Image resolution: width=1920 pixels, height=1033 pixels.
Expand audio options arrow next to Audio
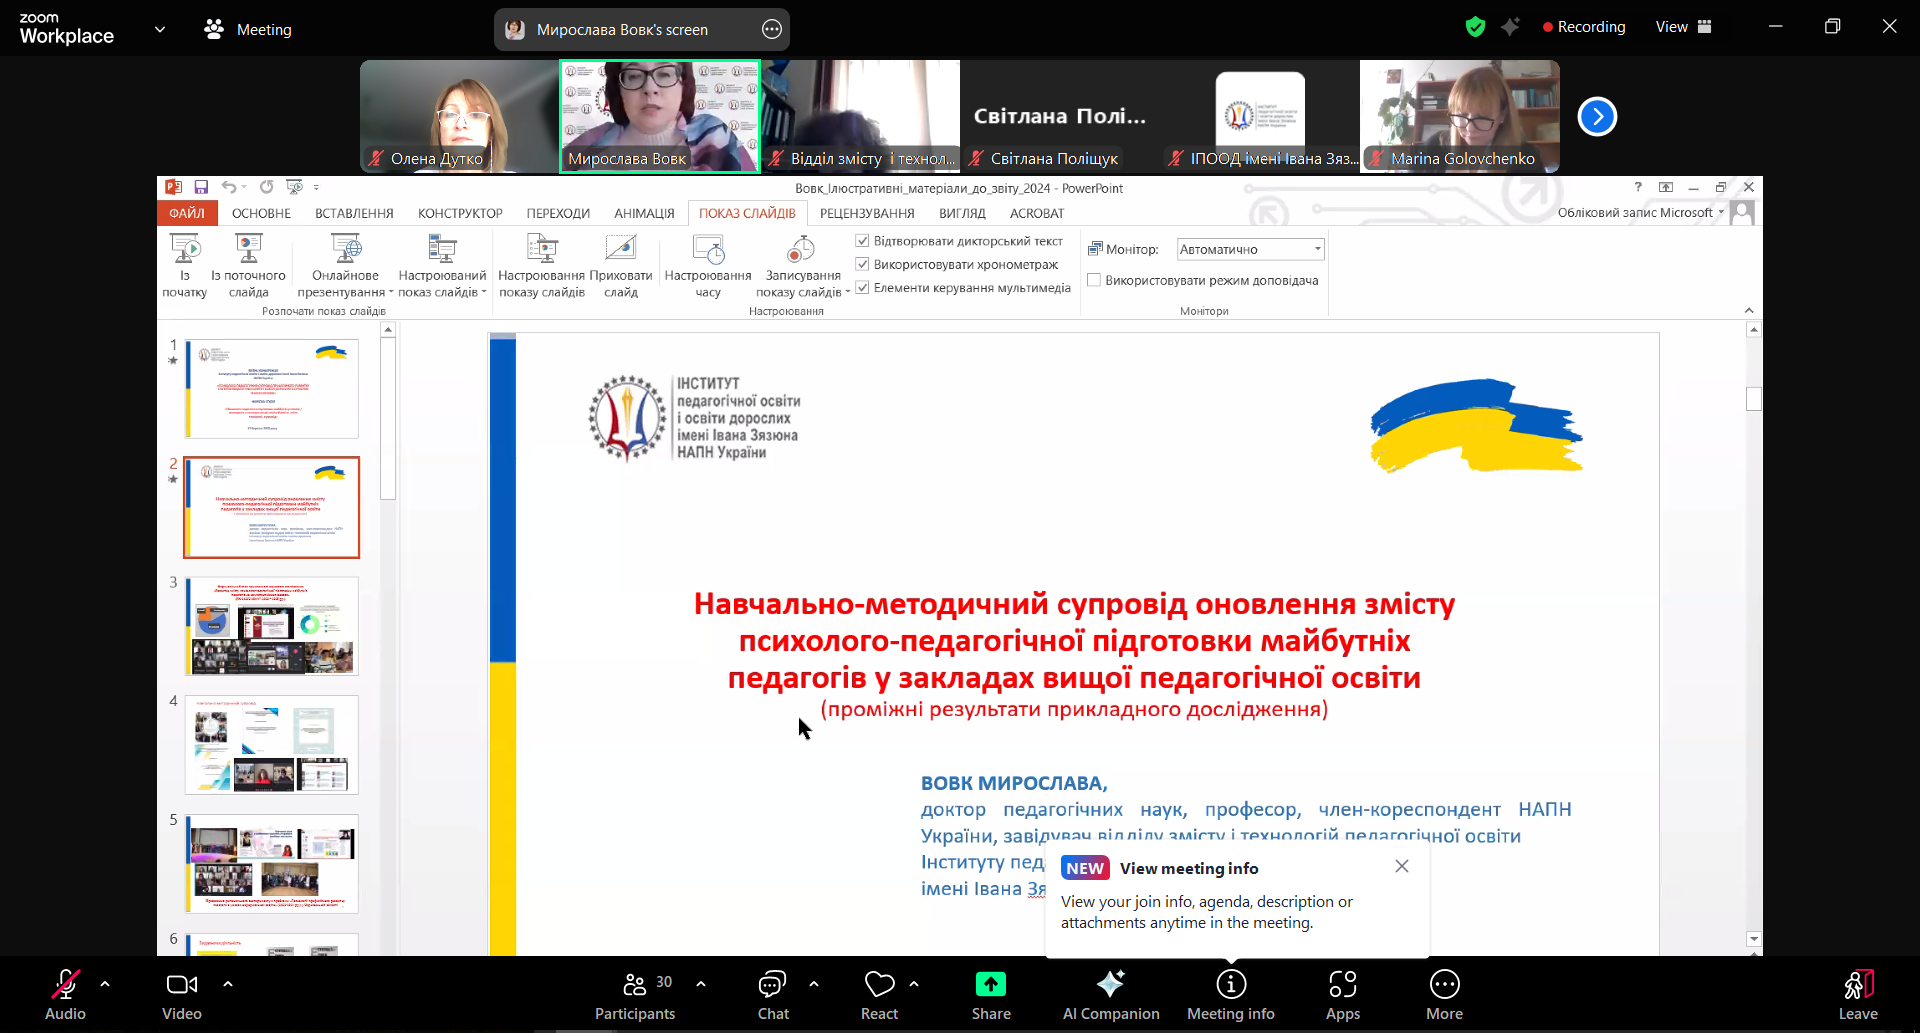pyautogui.click(x=105, y=984)
